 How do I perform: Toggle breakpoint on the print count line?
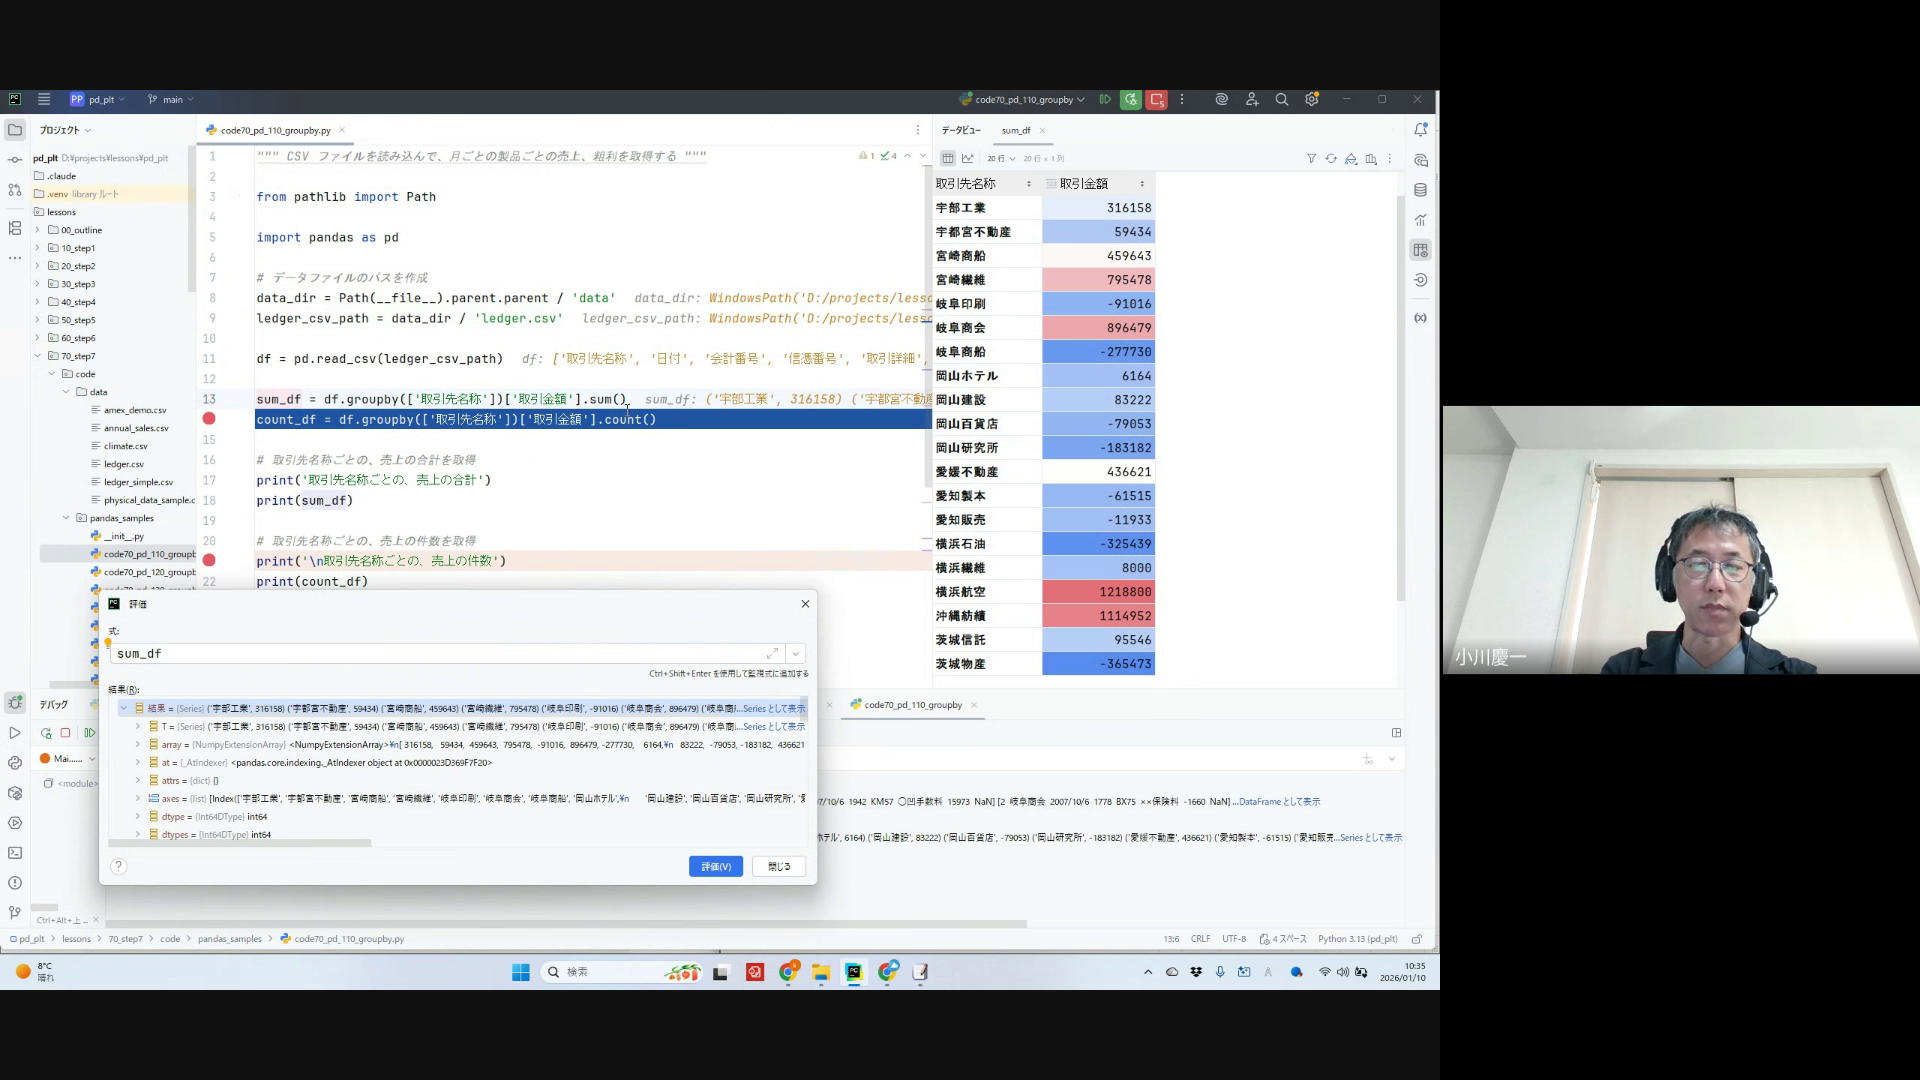point(209,561)
